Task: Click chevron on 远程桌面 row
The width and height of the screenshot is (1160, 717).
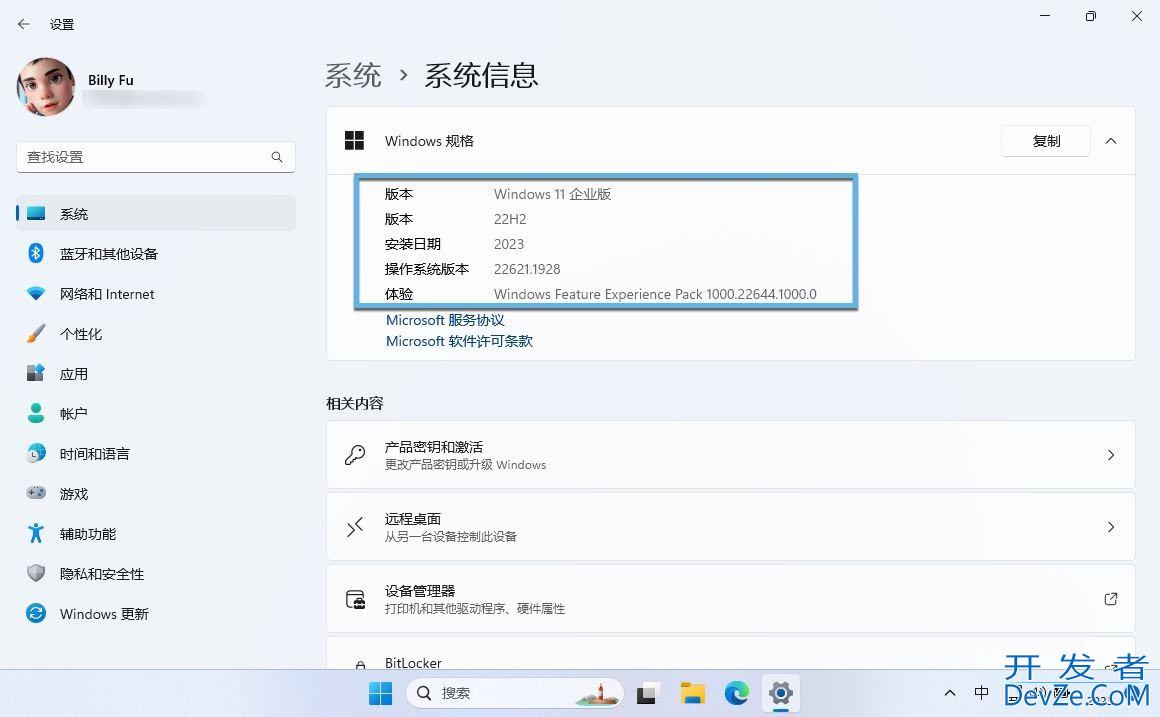Action: [x=1110, y=527]
